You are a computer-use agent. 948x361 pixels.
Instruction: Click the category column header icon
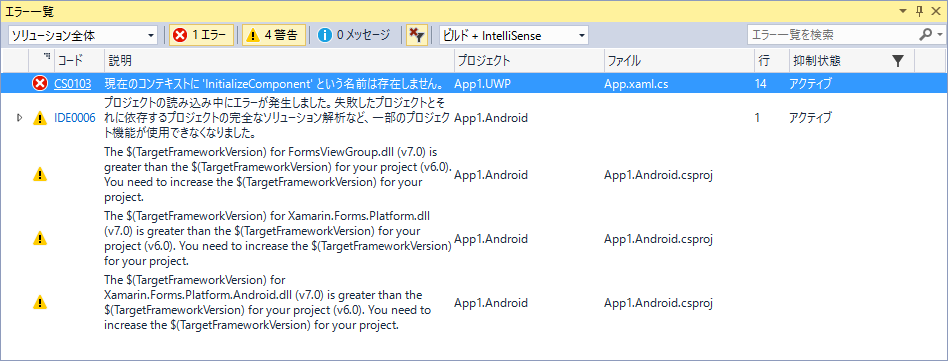47,57
